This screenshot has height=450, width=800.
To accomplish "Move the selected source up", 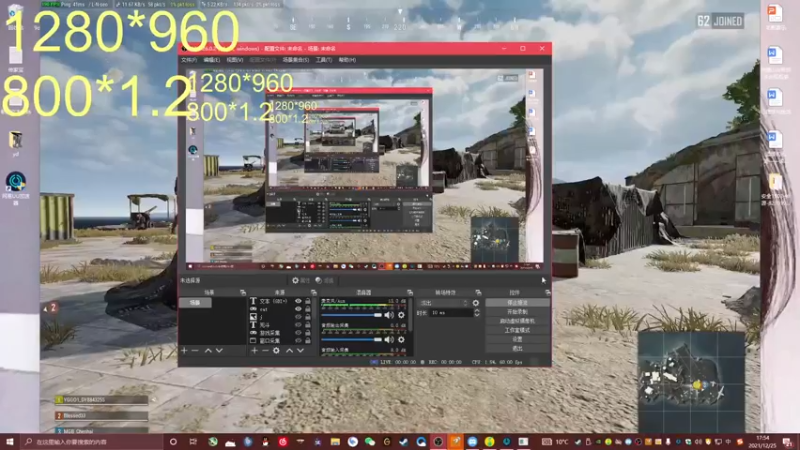I will point(289,351).
